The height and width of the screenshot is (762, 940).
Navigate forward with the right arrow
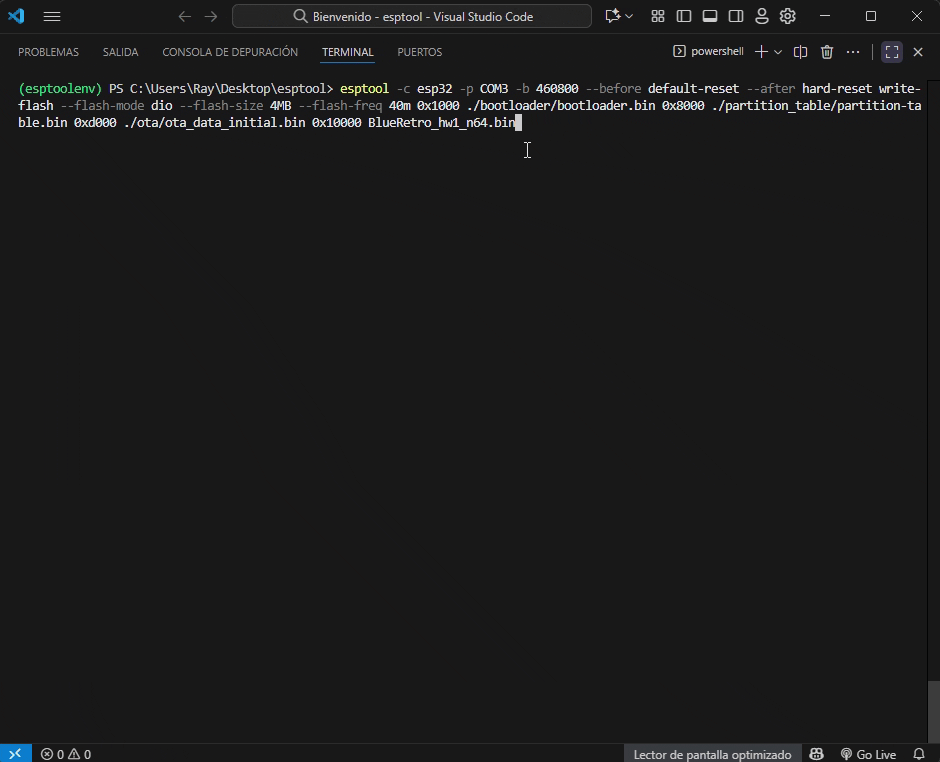(211, 16)
